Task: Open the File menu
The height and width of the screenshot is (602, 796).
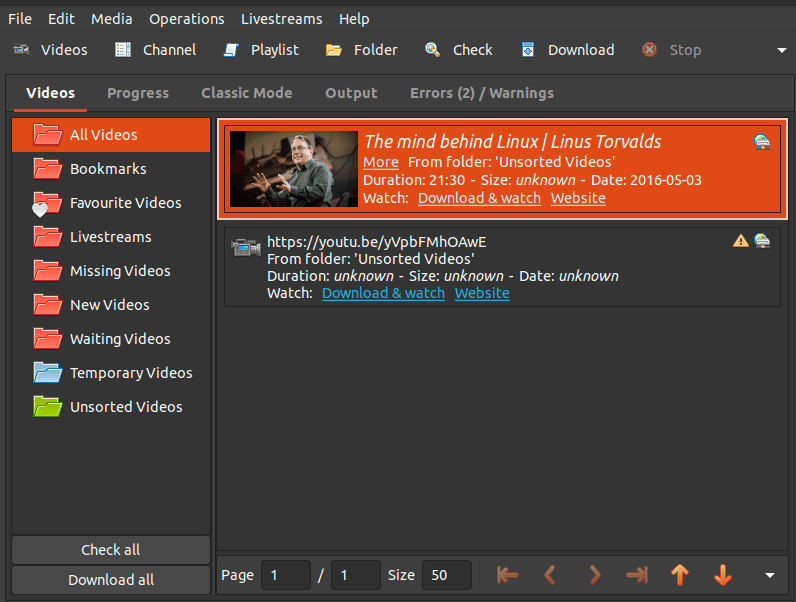Action: tap(20, 19)
